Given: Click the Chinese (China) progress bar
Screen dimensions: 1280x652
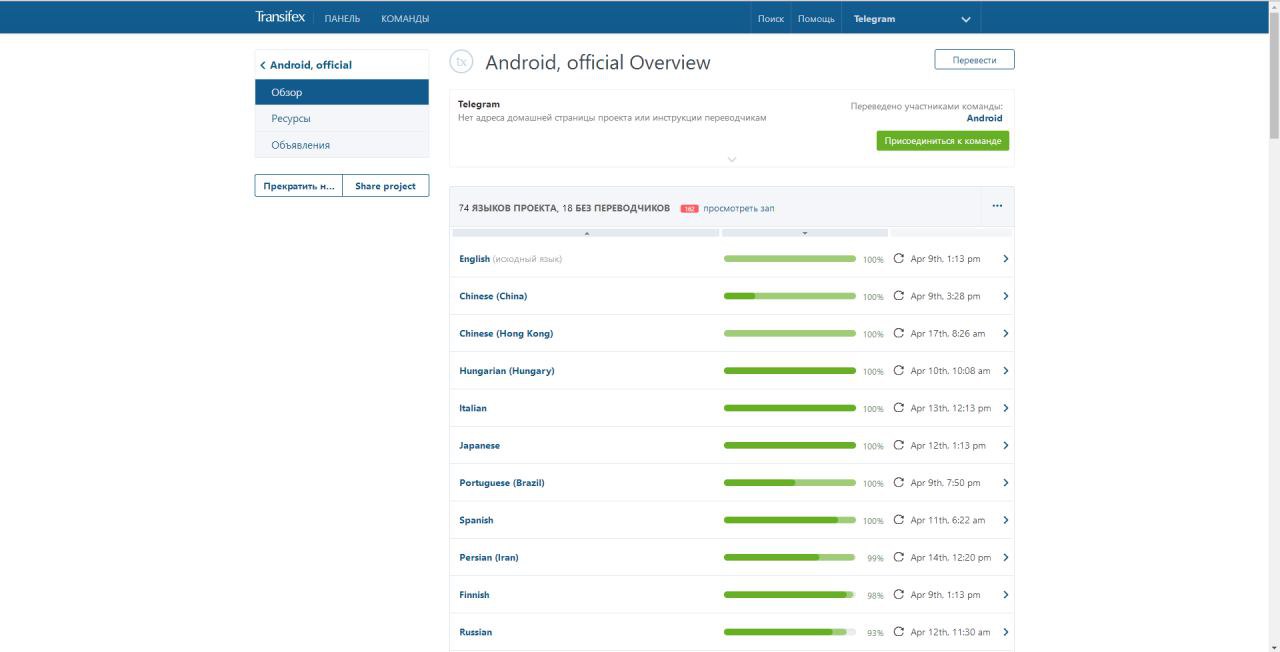Looking at the screenshot, I should [x=790, y=296].
